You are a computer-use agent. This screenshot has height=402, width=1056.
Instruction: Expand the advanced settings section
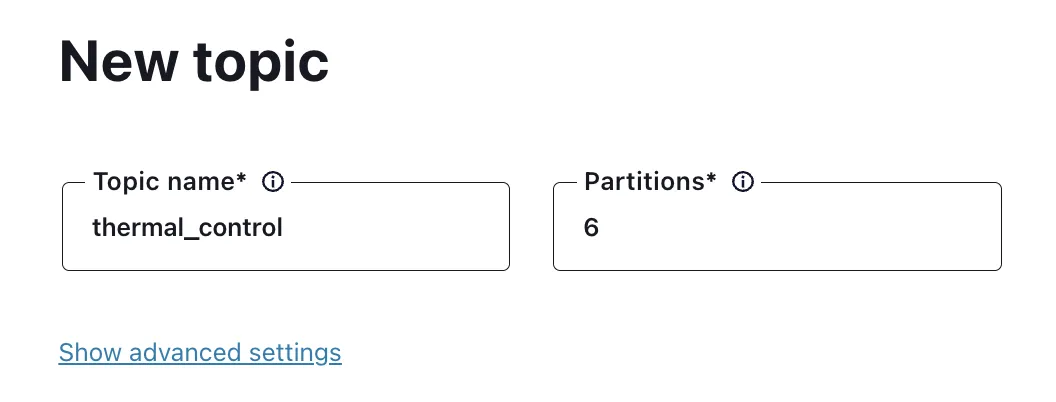point(200,353)
